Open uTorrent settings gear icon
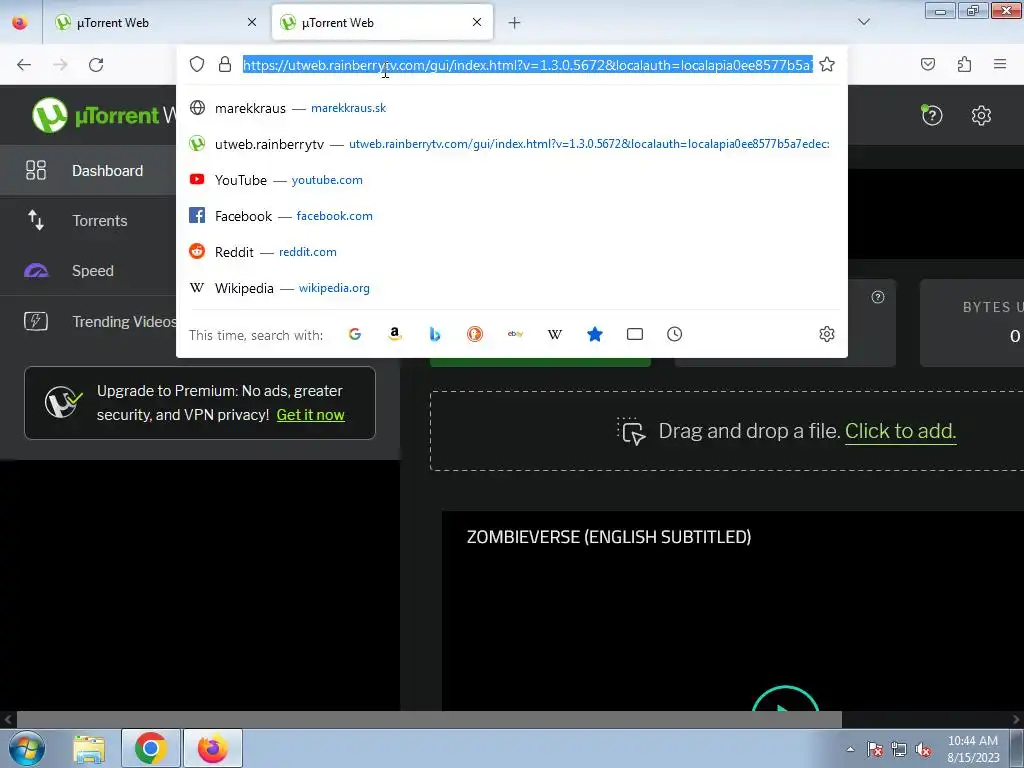Screen dimensions: 1024x768 981,116
